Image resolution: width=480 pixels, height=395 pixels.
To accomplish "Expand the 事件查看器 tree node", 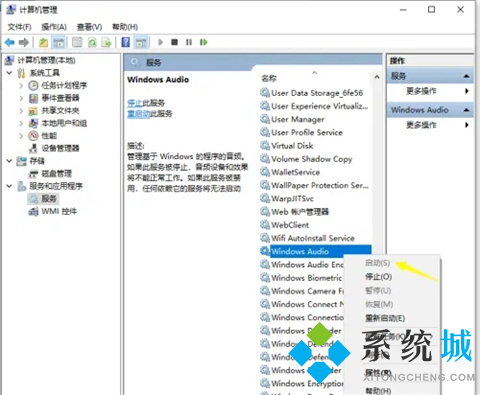I will tap(21, 98).
